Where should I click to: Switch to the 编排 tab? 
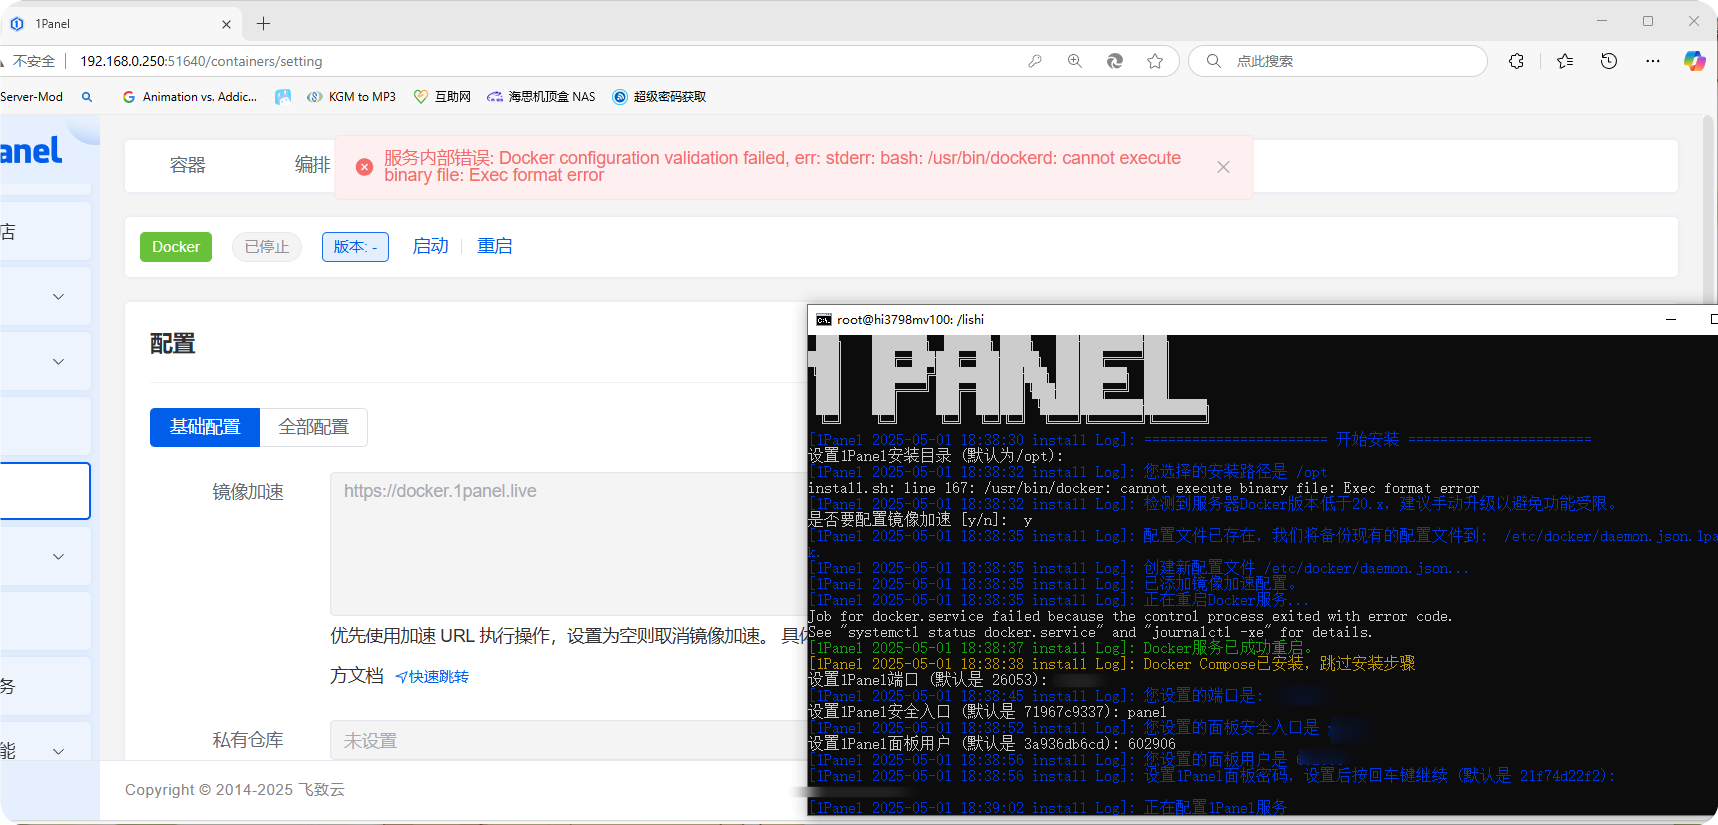point(313,165)
